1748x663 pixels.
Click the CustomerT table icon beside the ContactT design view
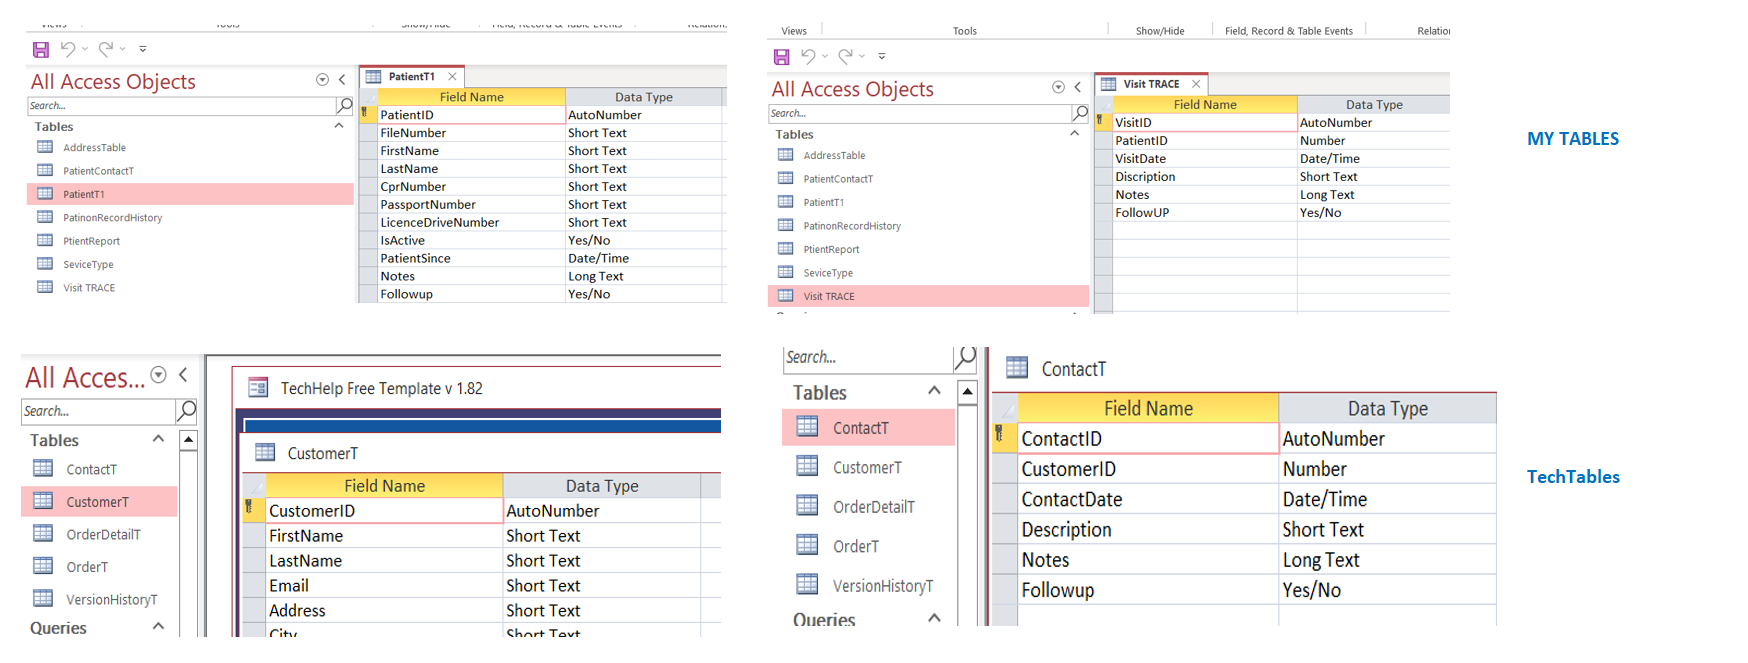click(x=807, y=466)
